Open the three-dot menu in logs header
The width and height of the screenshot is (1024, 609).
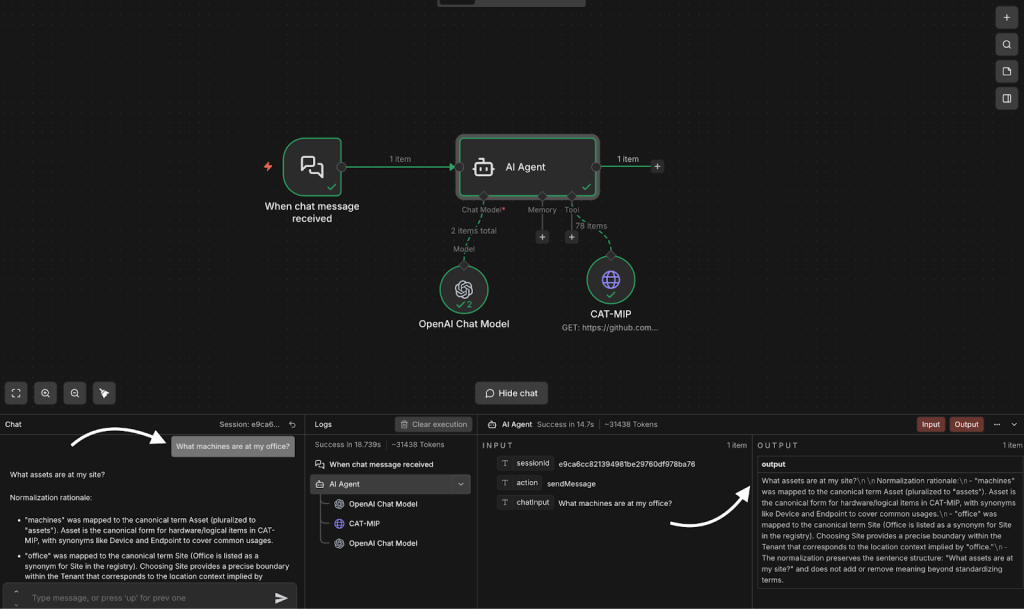click(996, 424)
